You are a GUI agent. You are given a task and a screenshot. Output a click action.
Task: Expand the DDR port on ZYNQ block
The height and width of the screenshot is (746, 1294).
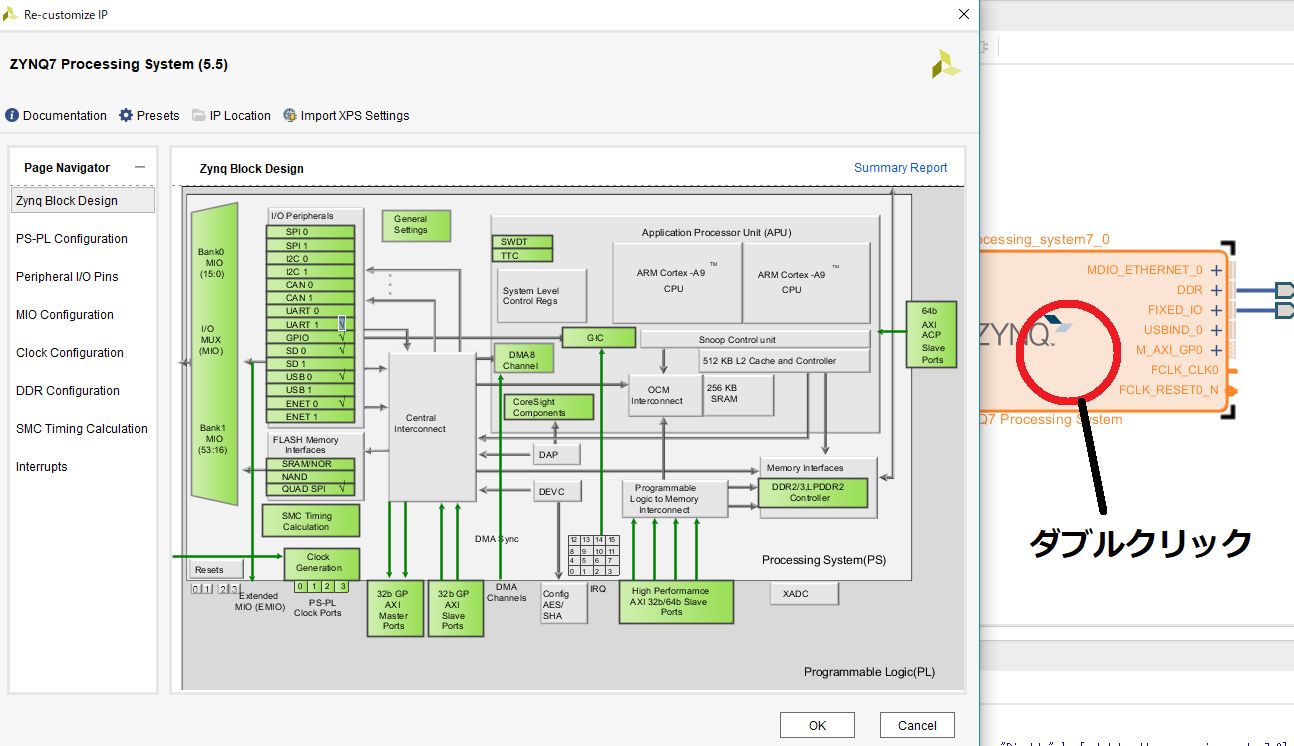[x=1216, y=290]
